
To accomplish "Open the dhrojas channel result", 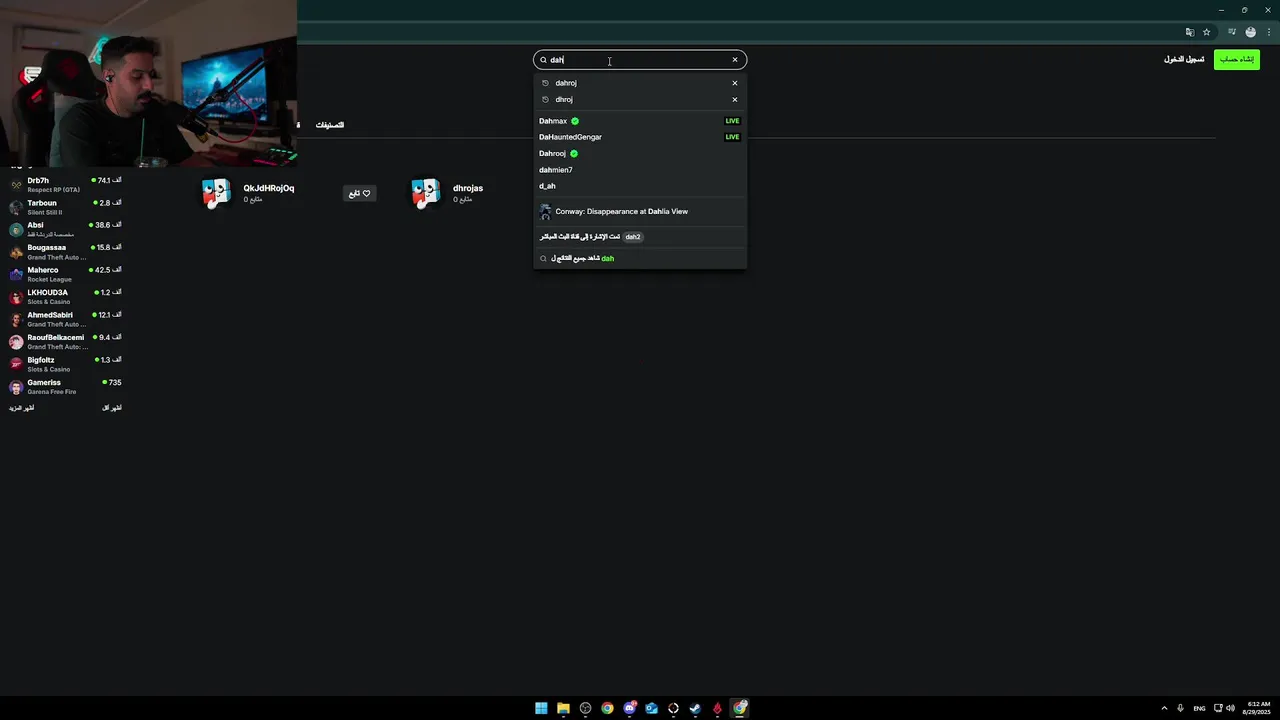I will pos(468,188).
